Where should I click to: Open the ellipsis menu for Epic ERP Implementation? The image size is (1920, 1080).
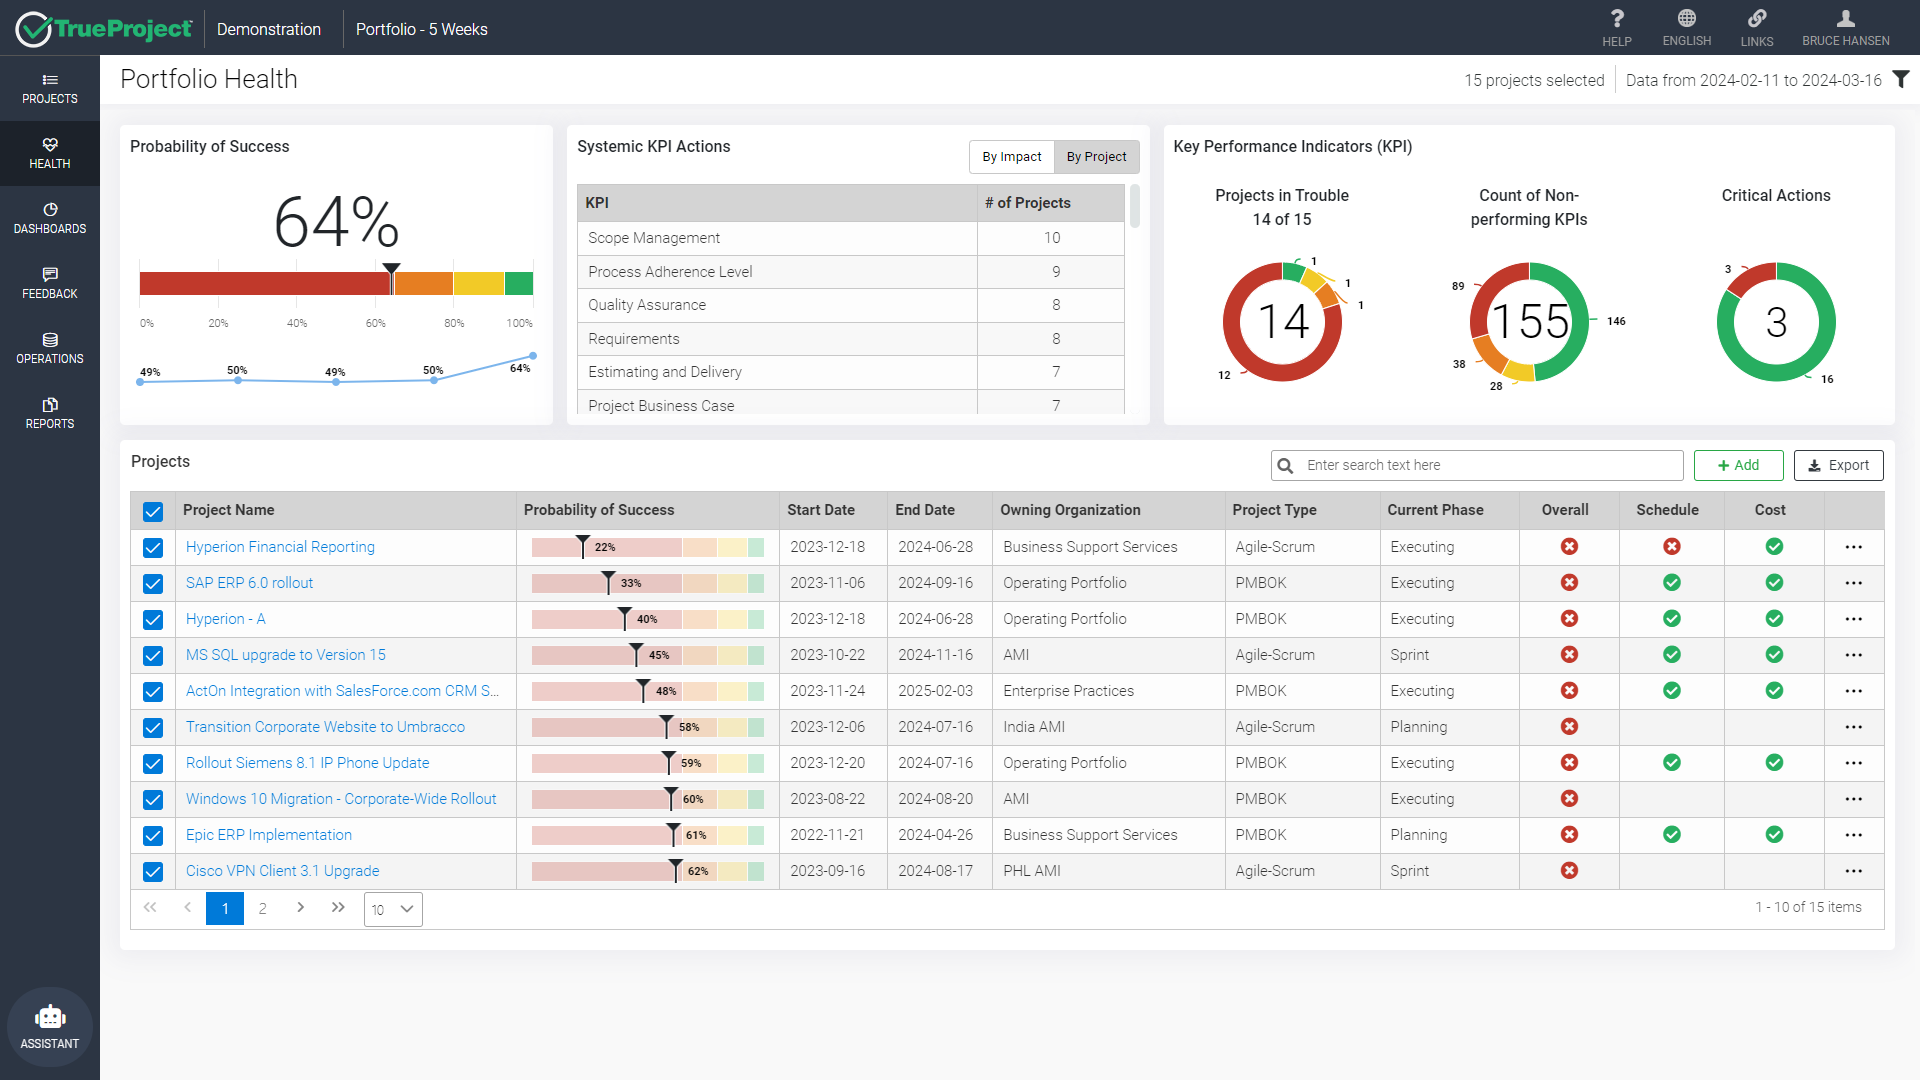[1854, 835]
